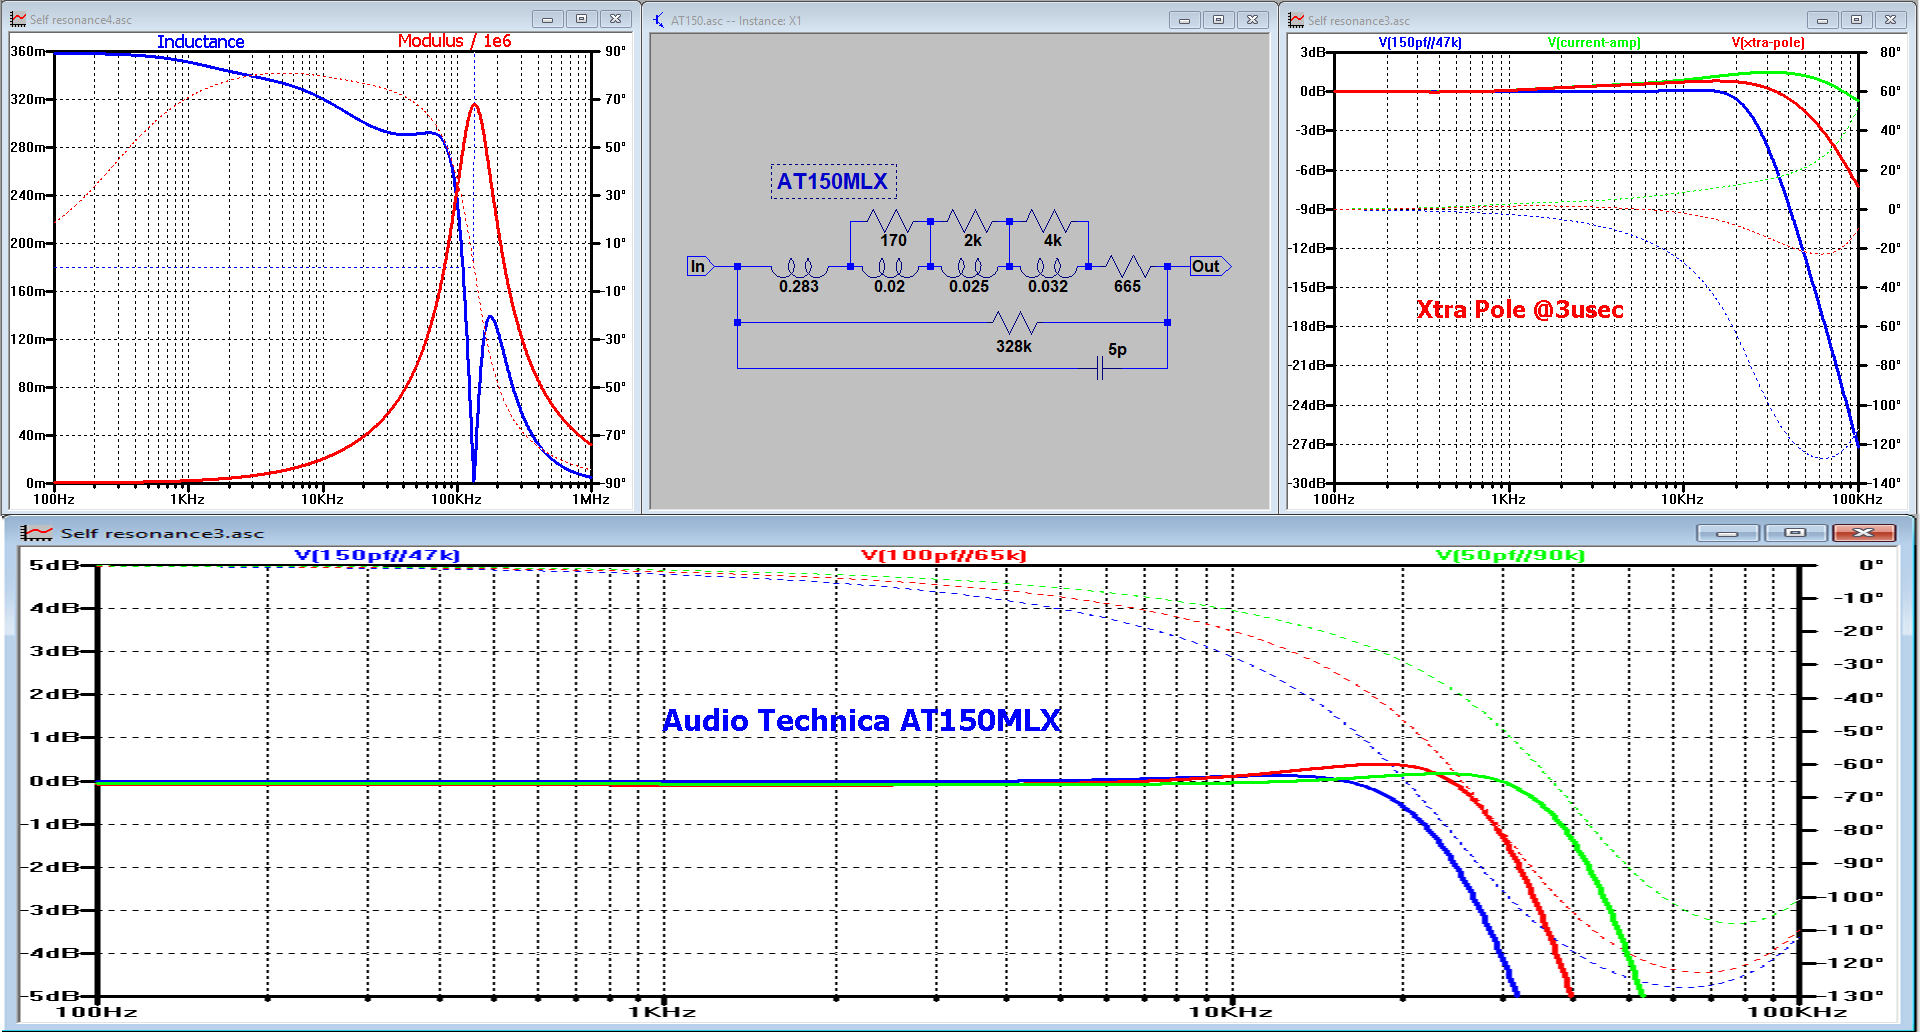This screenshot has height=1032, width=1920.
Task: Minimize the top-right Self resonance3.asc window
Action: point(1822,20)
